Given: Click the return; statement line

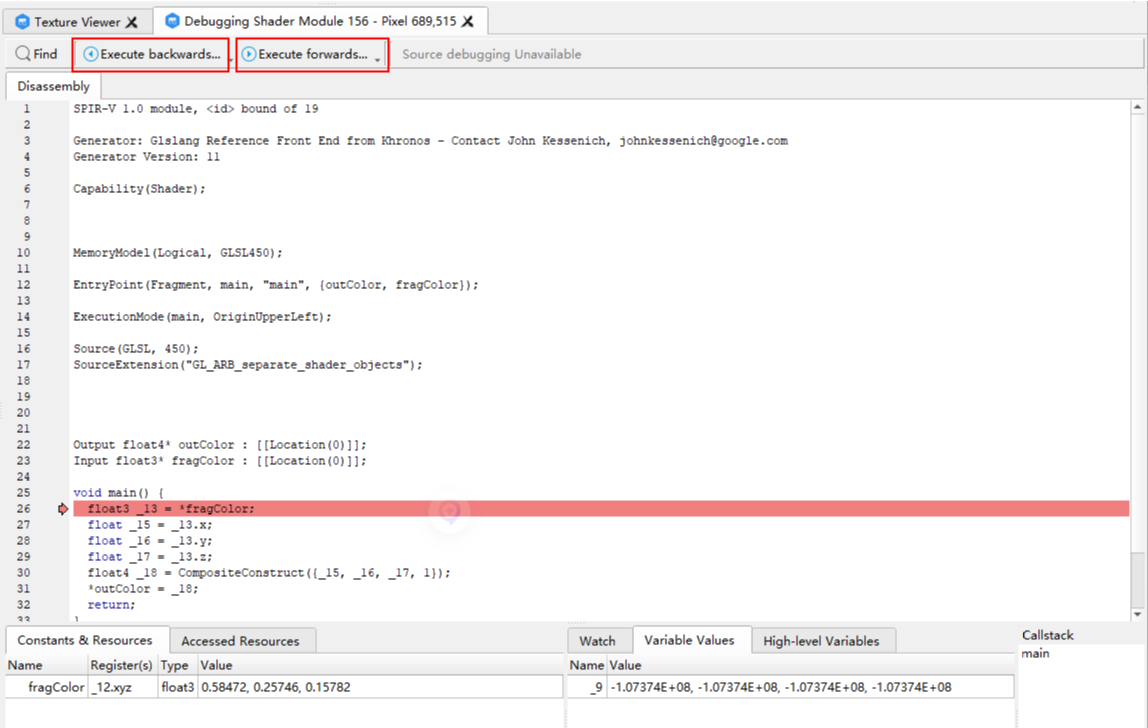Looking at the screenshot, I should (x=111, y=605).
